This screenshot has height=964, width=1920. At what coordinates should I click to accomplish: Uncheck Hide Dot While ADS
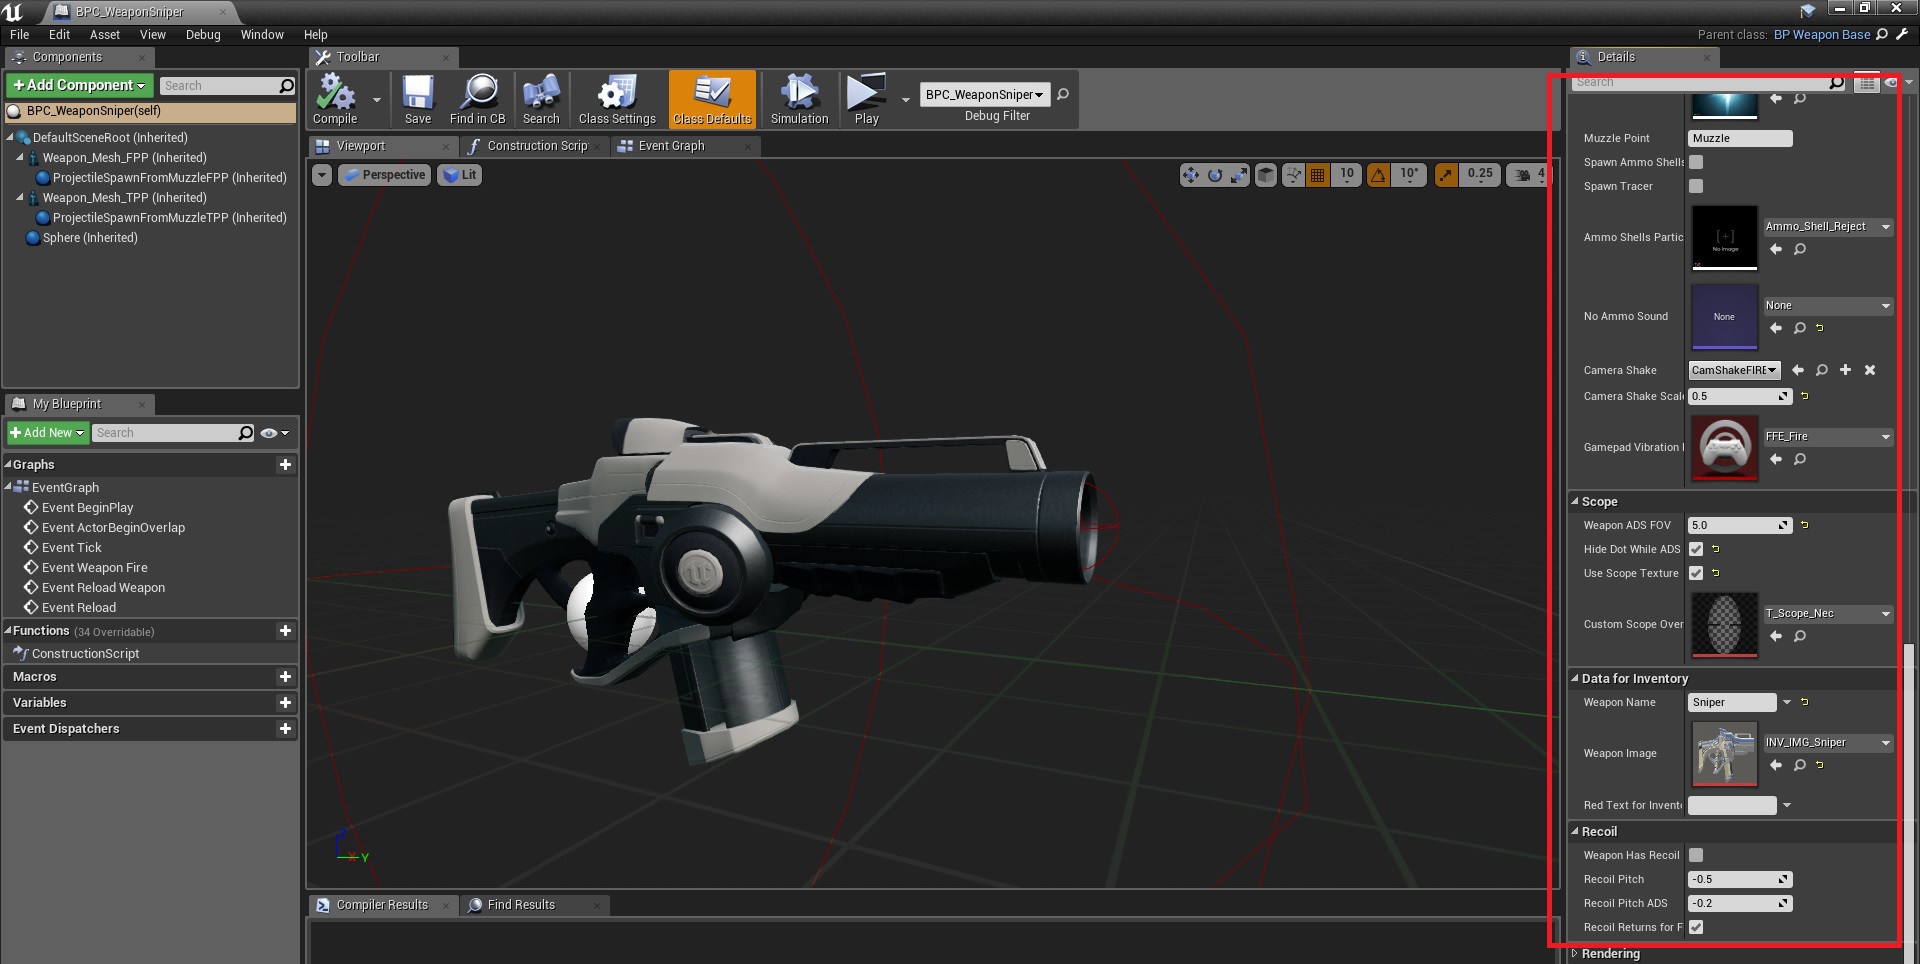(x=1696, y=549)
